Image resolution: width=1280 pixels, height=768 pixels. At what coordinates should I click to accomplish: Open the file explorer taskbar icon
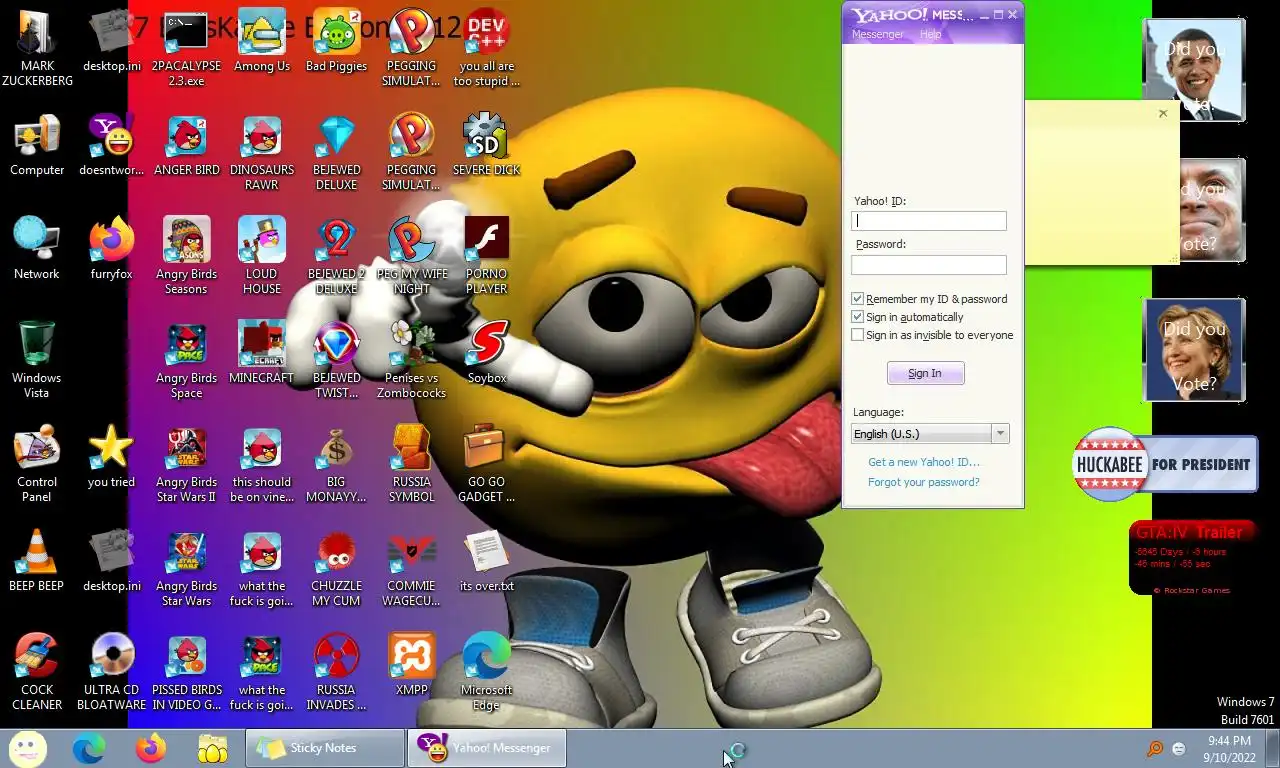click(x=213, y=748)
